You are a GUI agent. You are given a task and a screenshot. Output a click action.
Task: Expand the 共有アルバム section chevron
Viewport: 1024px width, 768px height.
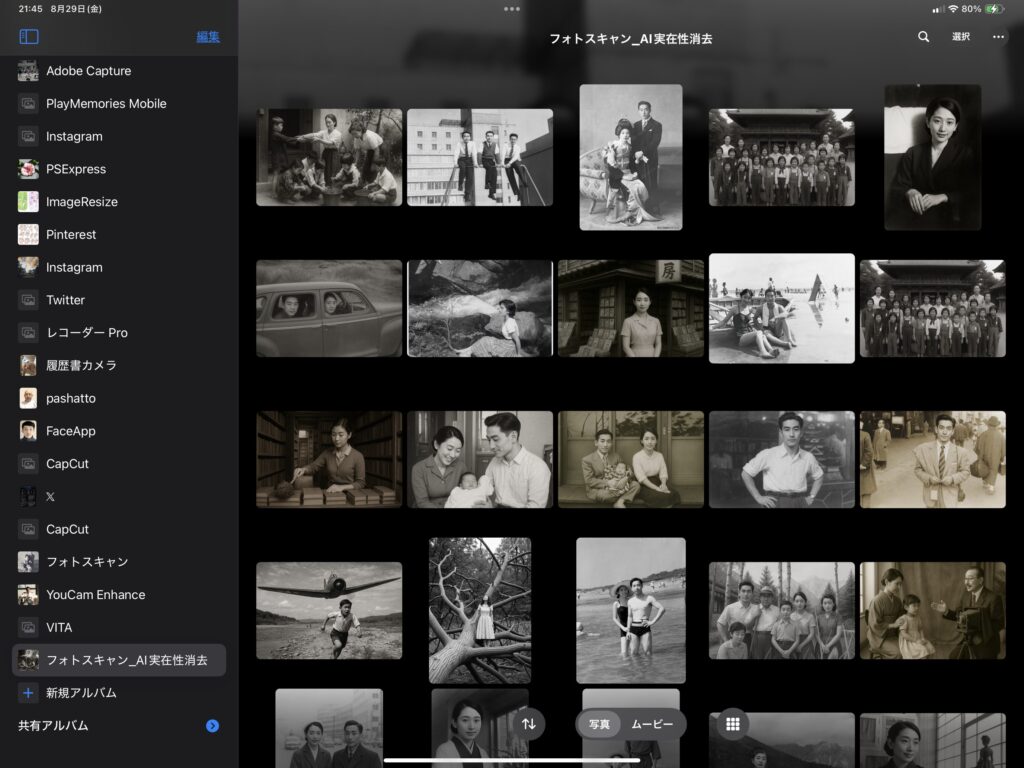tap(212, 726)
